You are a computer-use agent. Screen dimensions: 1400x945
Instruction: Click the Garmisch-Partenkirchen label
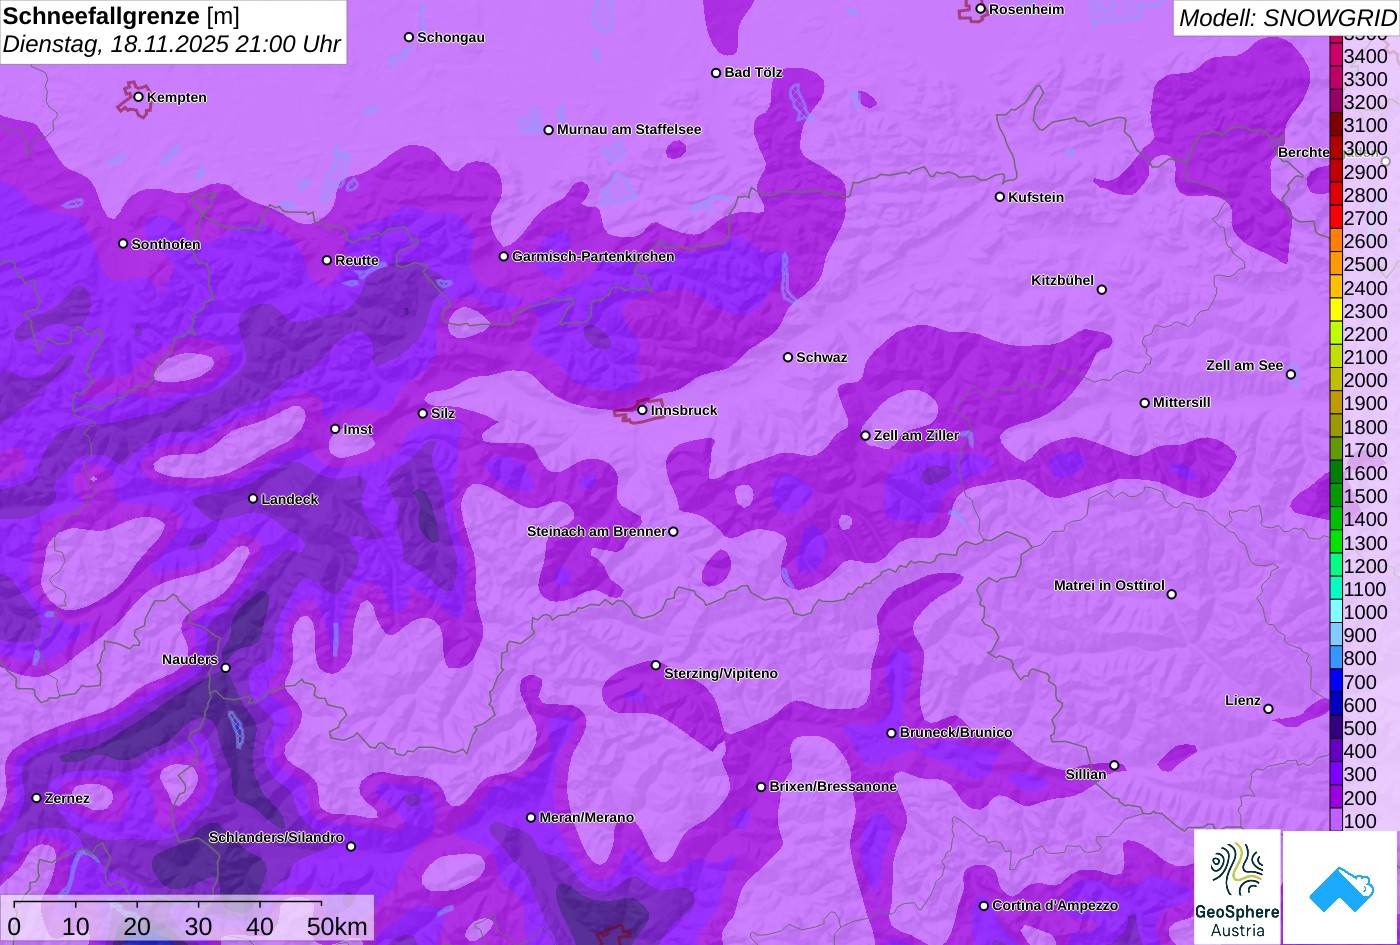coord(593,257)
